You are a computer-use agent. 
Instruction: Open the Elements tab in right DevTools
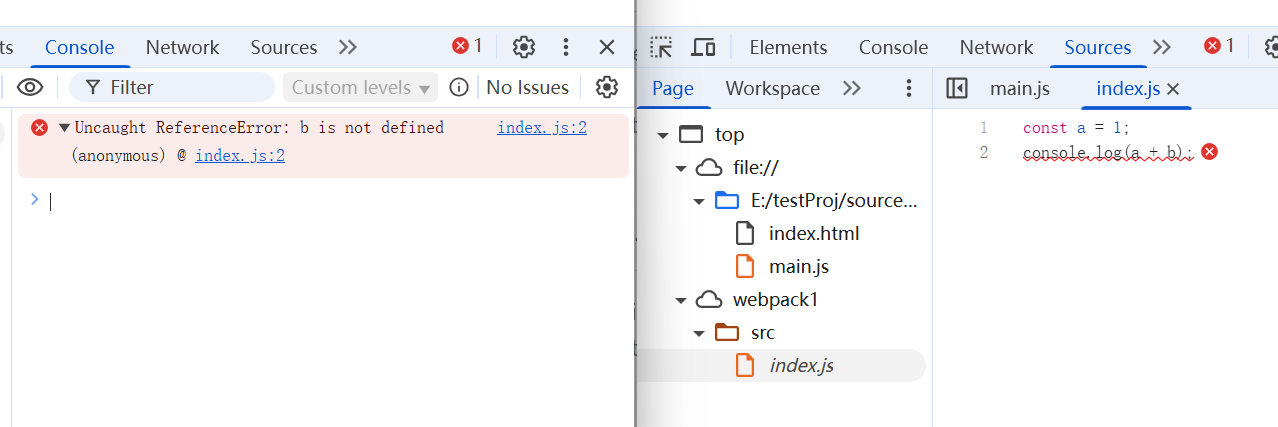coord(788,47)
